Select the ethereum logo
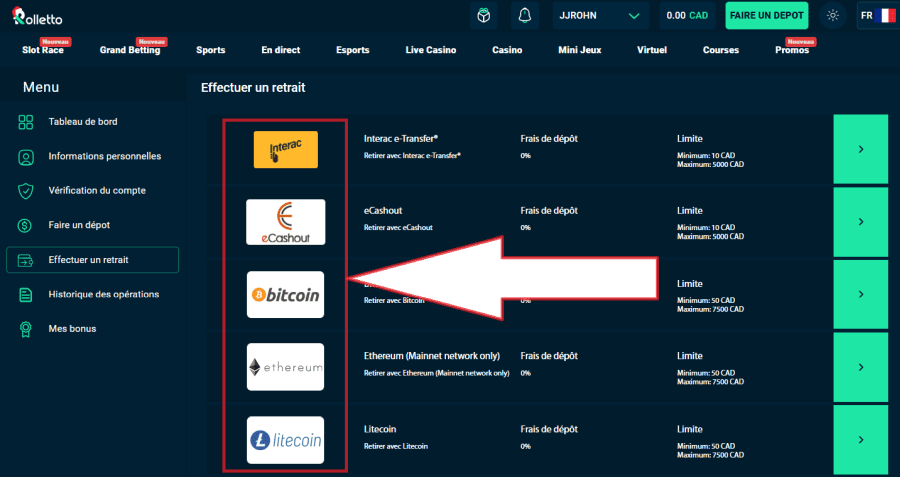This screenshot has width=900, height=477. pos(285,367)
